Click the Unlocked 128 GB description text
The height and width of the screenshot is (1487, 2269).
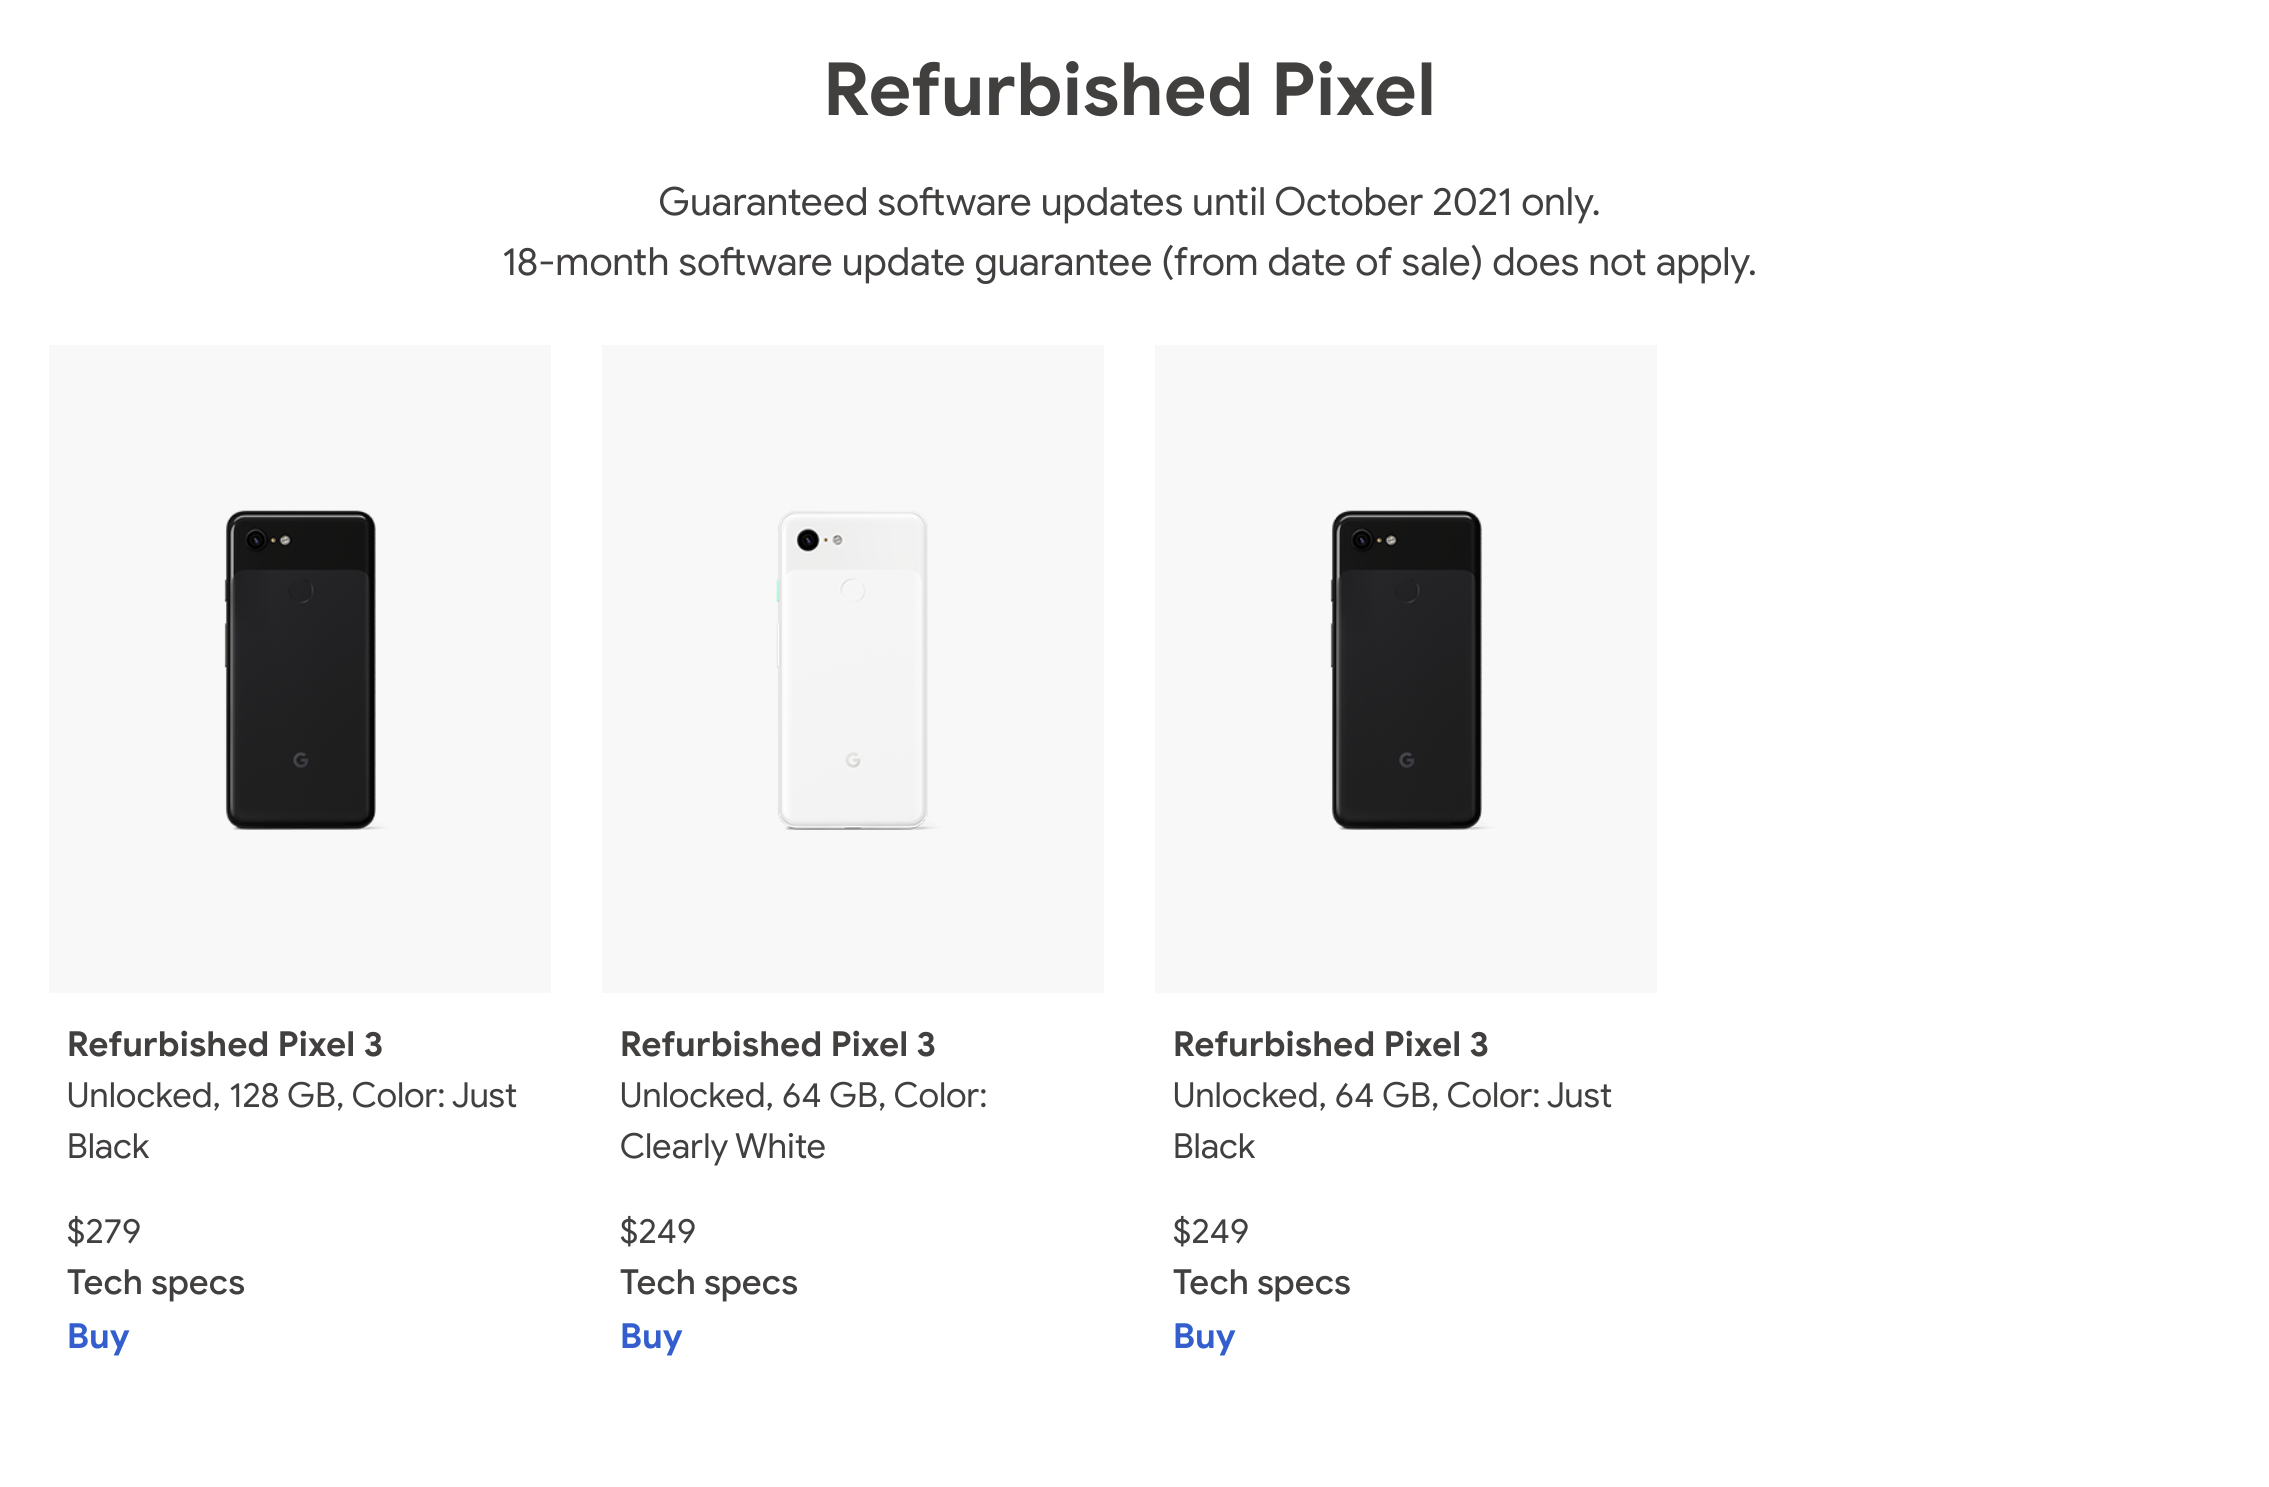click(291, 1096)
